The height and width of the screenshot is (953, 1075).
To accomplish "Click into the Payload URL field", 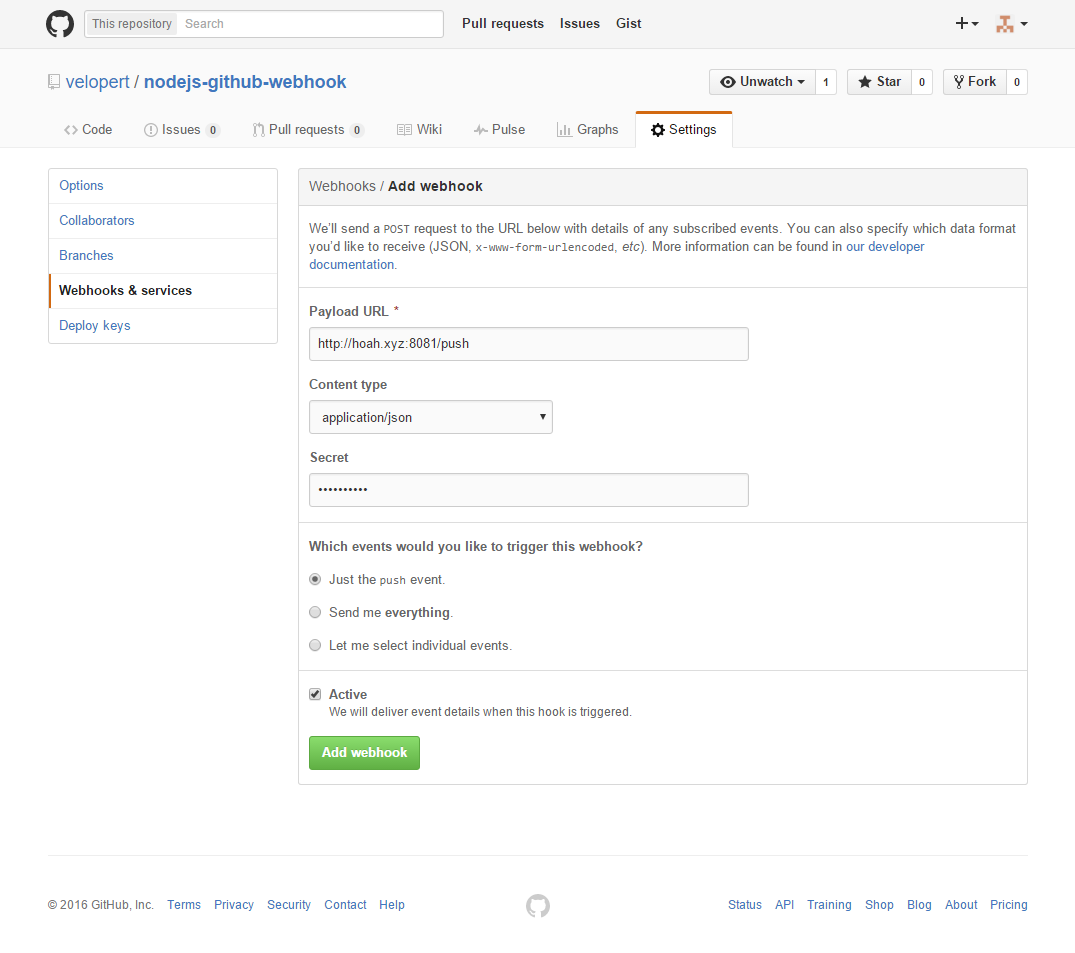I will [528, 344].
